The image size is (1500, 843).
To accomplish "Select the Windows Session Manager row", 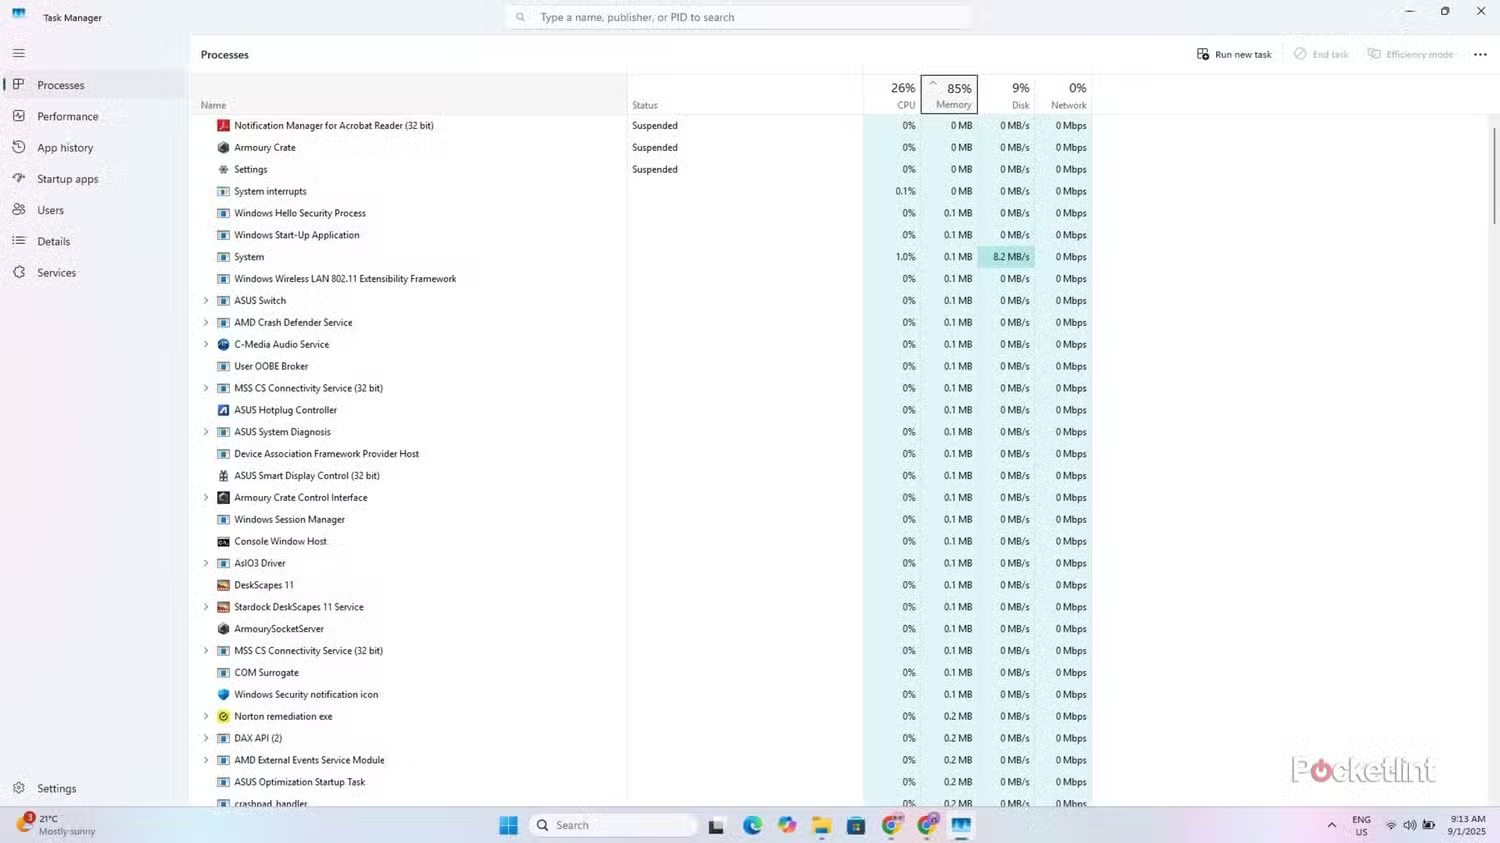I will tap(641, 520).
